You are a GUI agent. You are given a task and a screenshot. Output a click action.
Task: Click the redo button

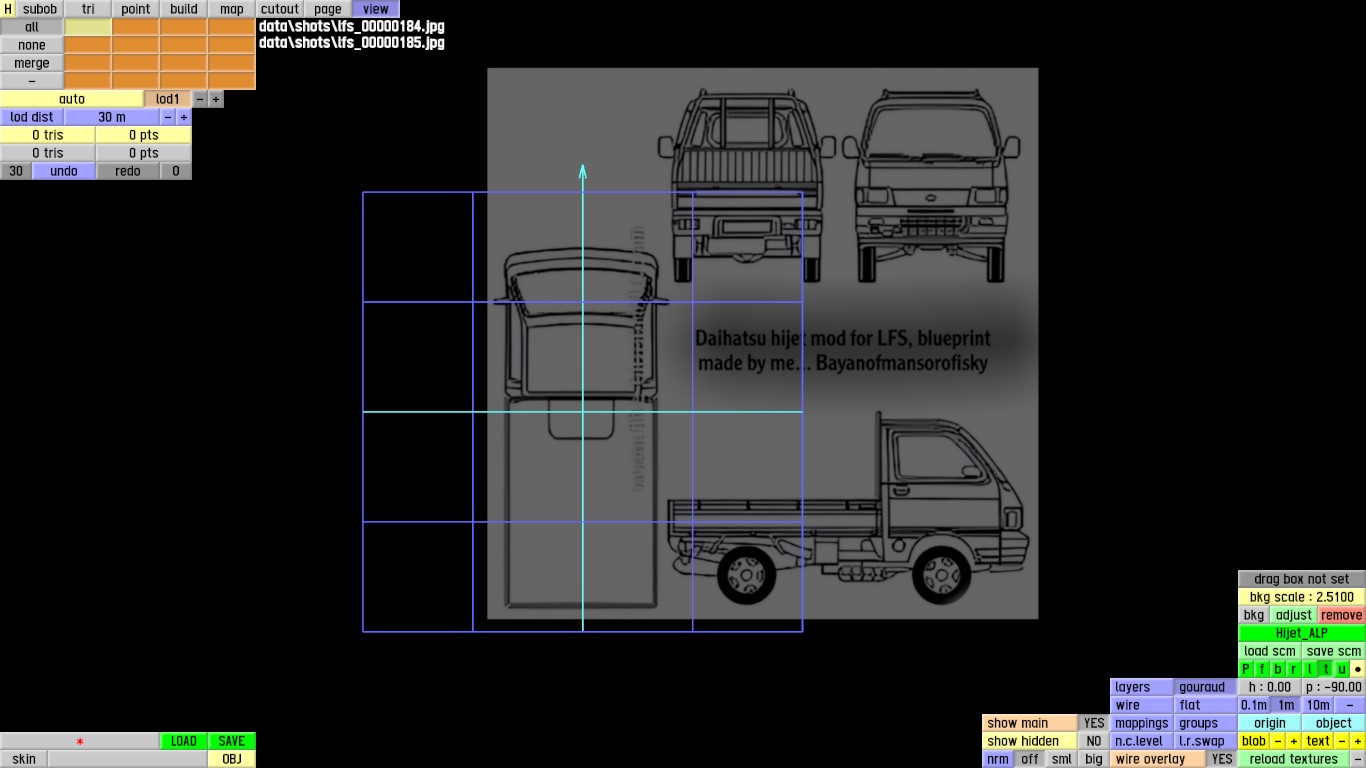tap(128, 171)
